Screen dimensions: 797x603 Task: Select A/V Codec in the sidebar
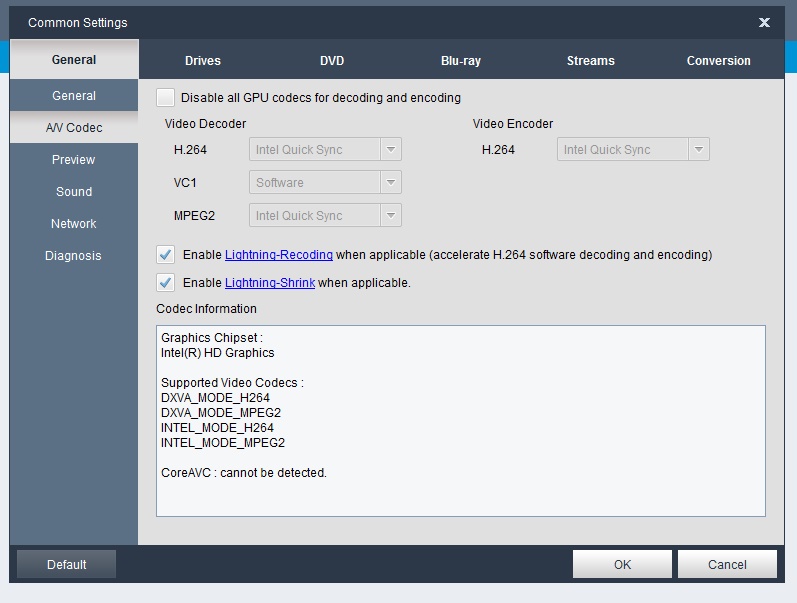(x=74, y=127)
